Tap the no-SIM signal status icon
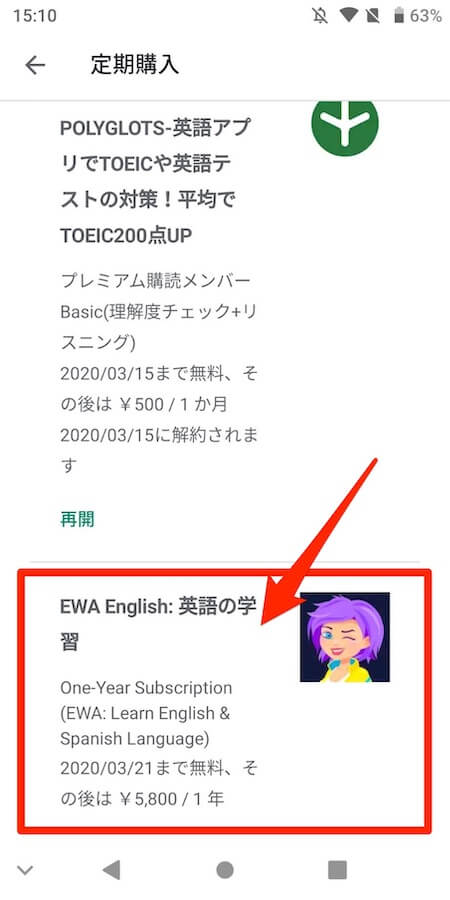The height and width of the screenshot is (900, 450). tap(372, 15)
